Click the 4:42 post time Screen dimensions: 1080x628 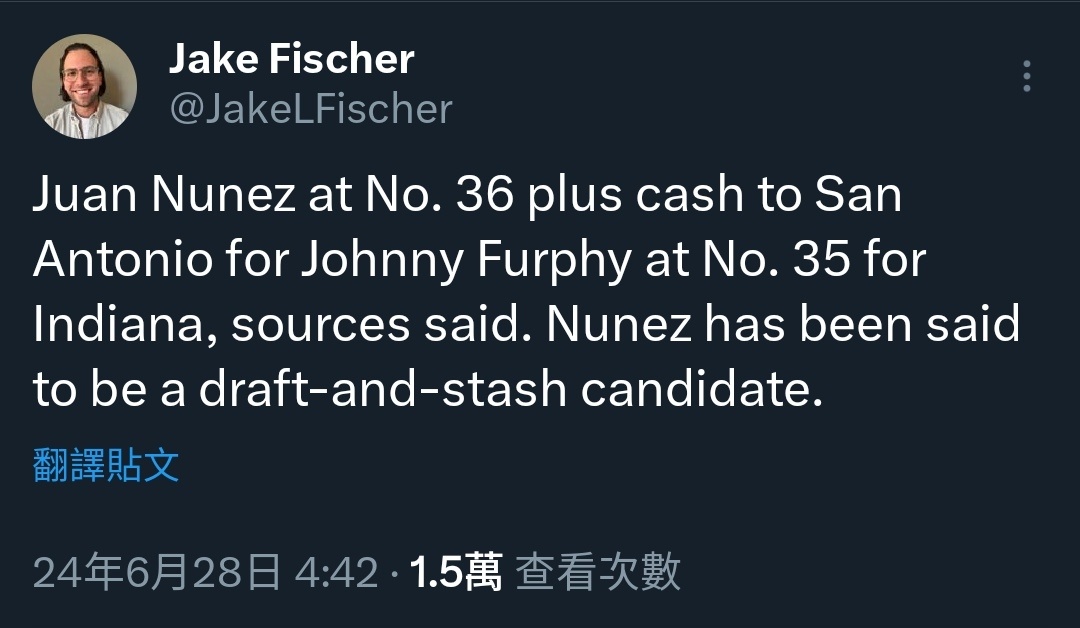click(x=337, y=573)
